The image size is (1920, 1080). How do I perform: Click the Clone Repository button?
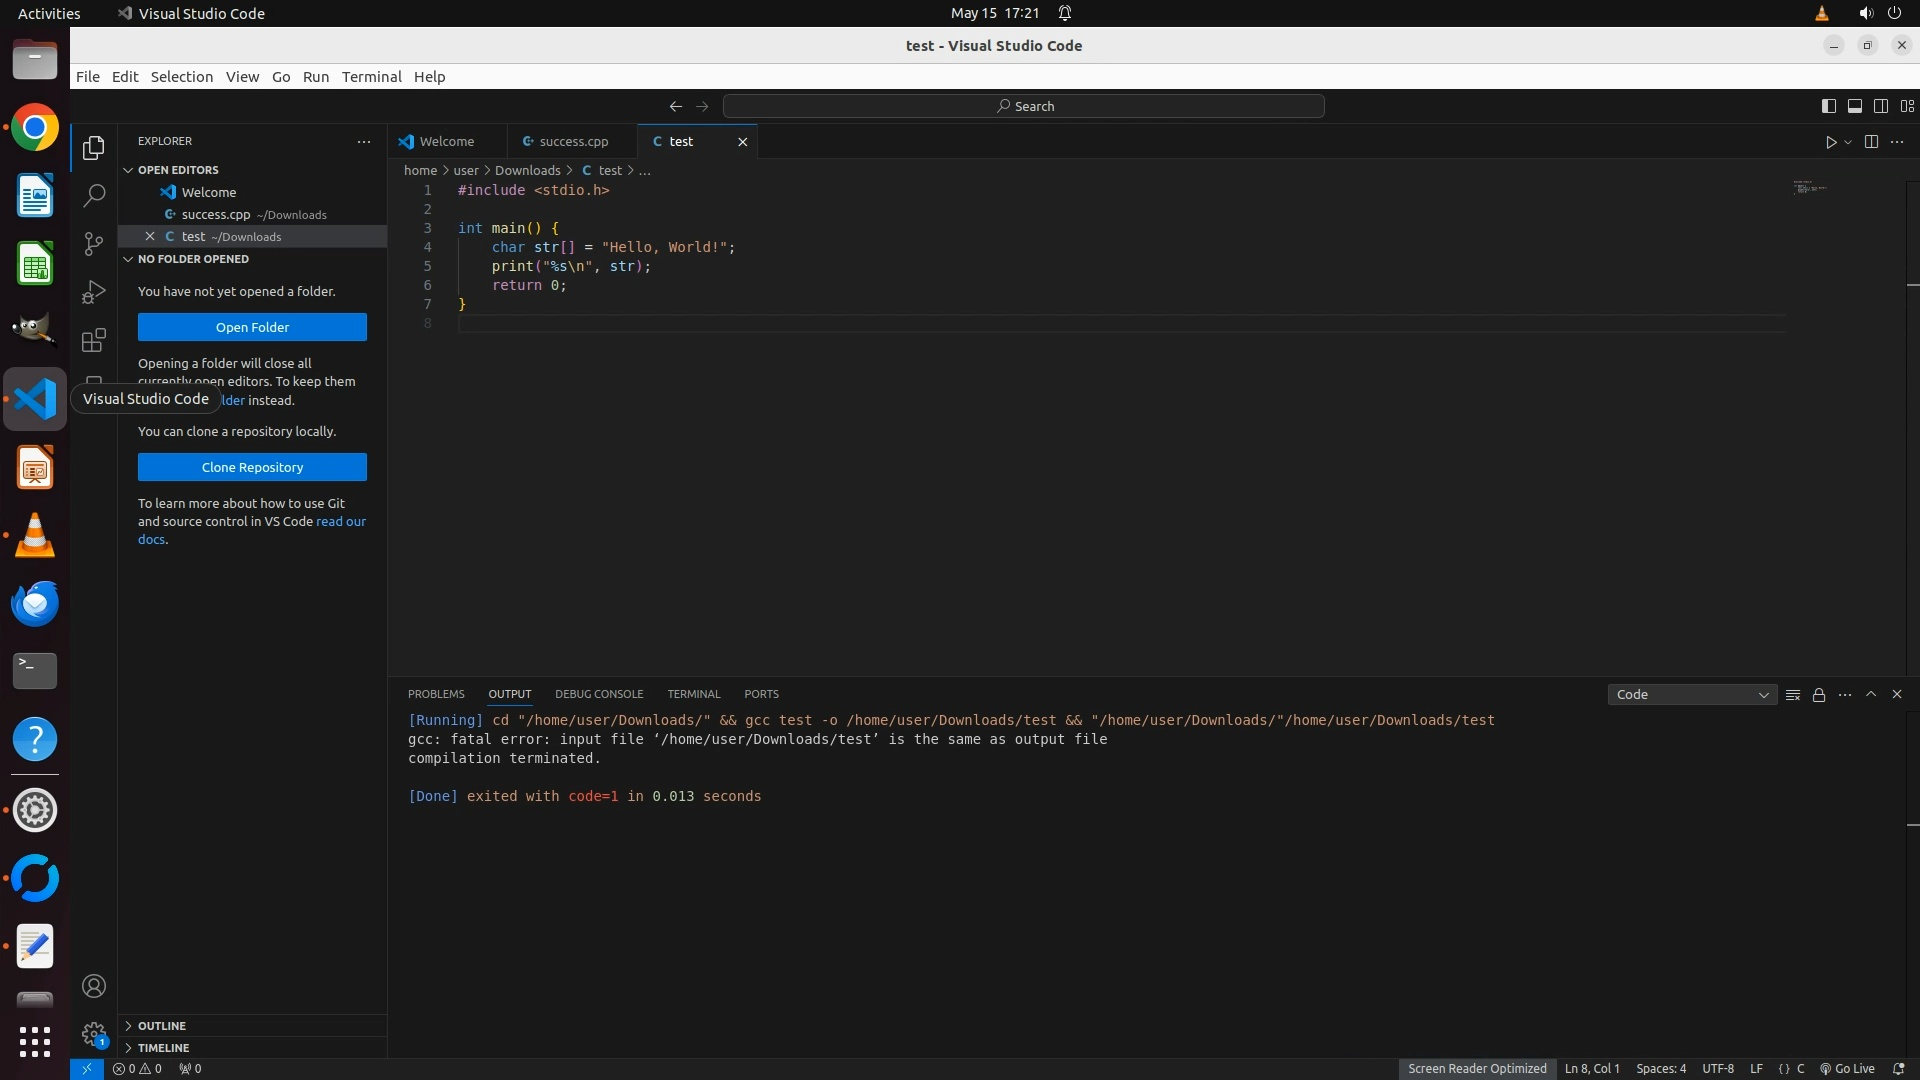click(x=252, y=467)
